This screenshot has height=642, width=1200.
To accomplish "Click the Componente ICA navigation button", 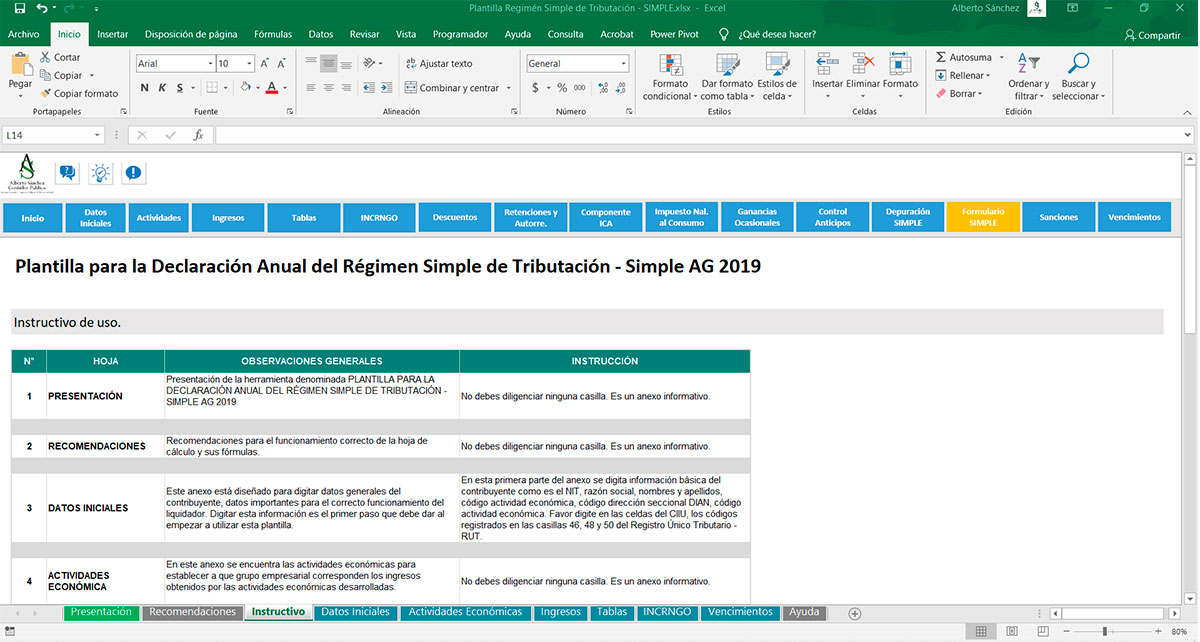I will [606, 217].
